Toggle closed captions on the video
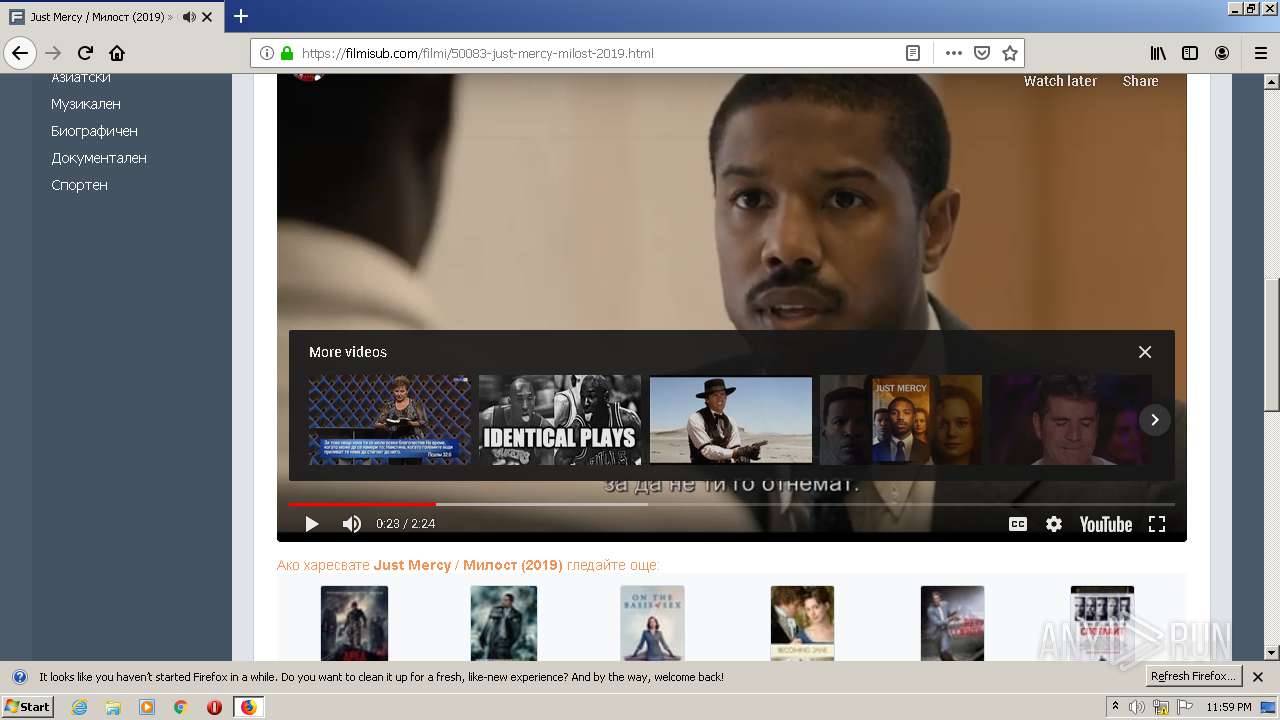 coord(1018,524)
